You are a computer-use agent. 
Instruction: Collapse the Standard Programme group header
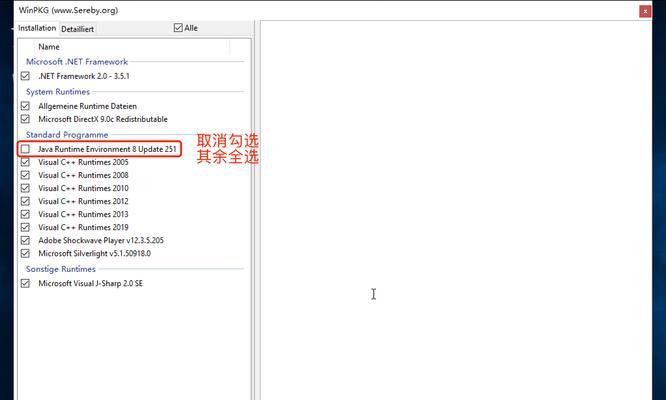point(67,135)
